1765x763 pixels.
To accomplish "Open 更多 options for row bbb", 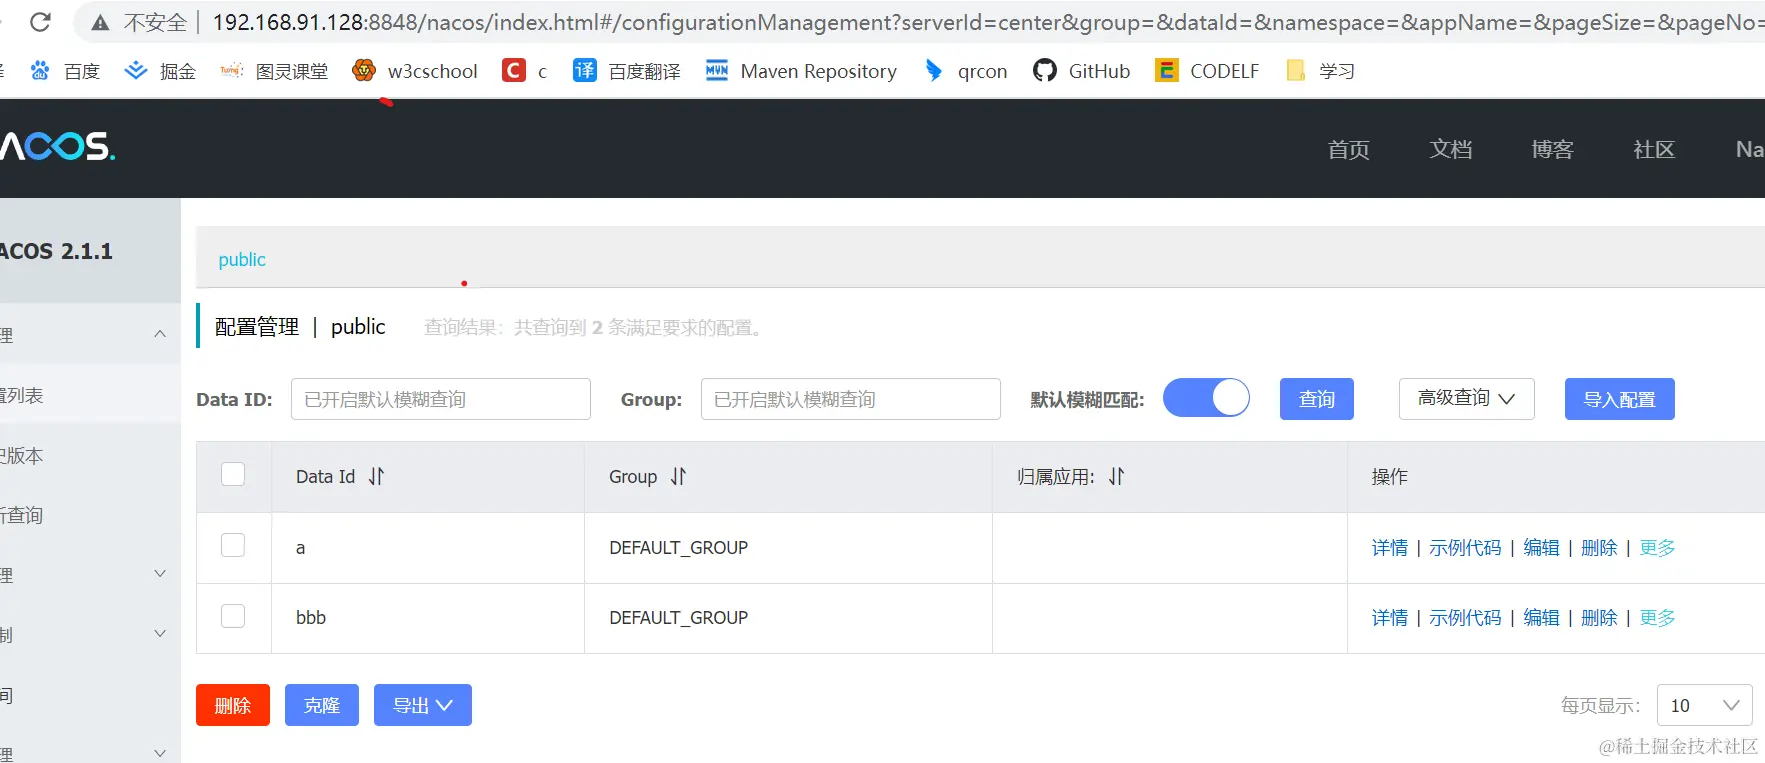I will click(1657, 618).
